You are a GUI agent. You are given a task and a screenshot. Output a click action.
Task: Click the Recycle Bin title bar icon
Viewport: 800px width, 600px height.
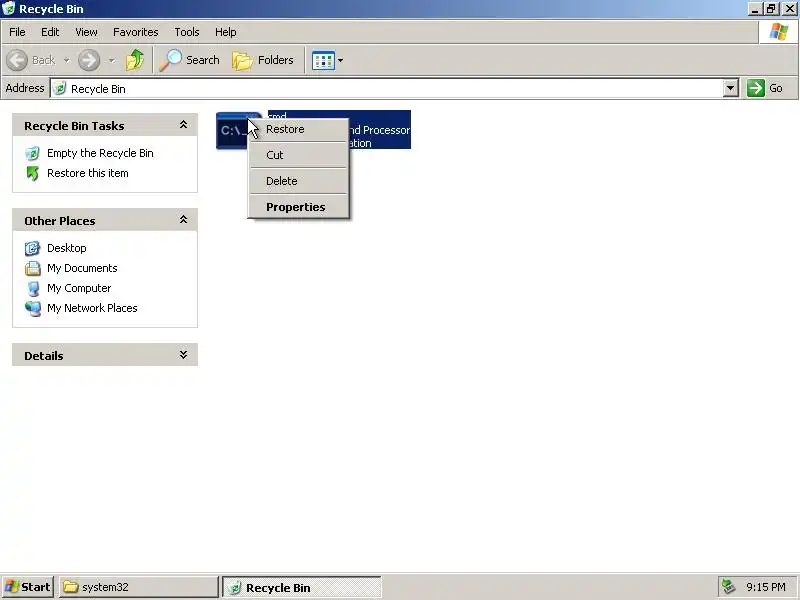click(9, 9)
